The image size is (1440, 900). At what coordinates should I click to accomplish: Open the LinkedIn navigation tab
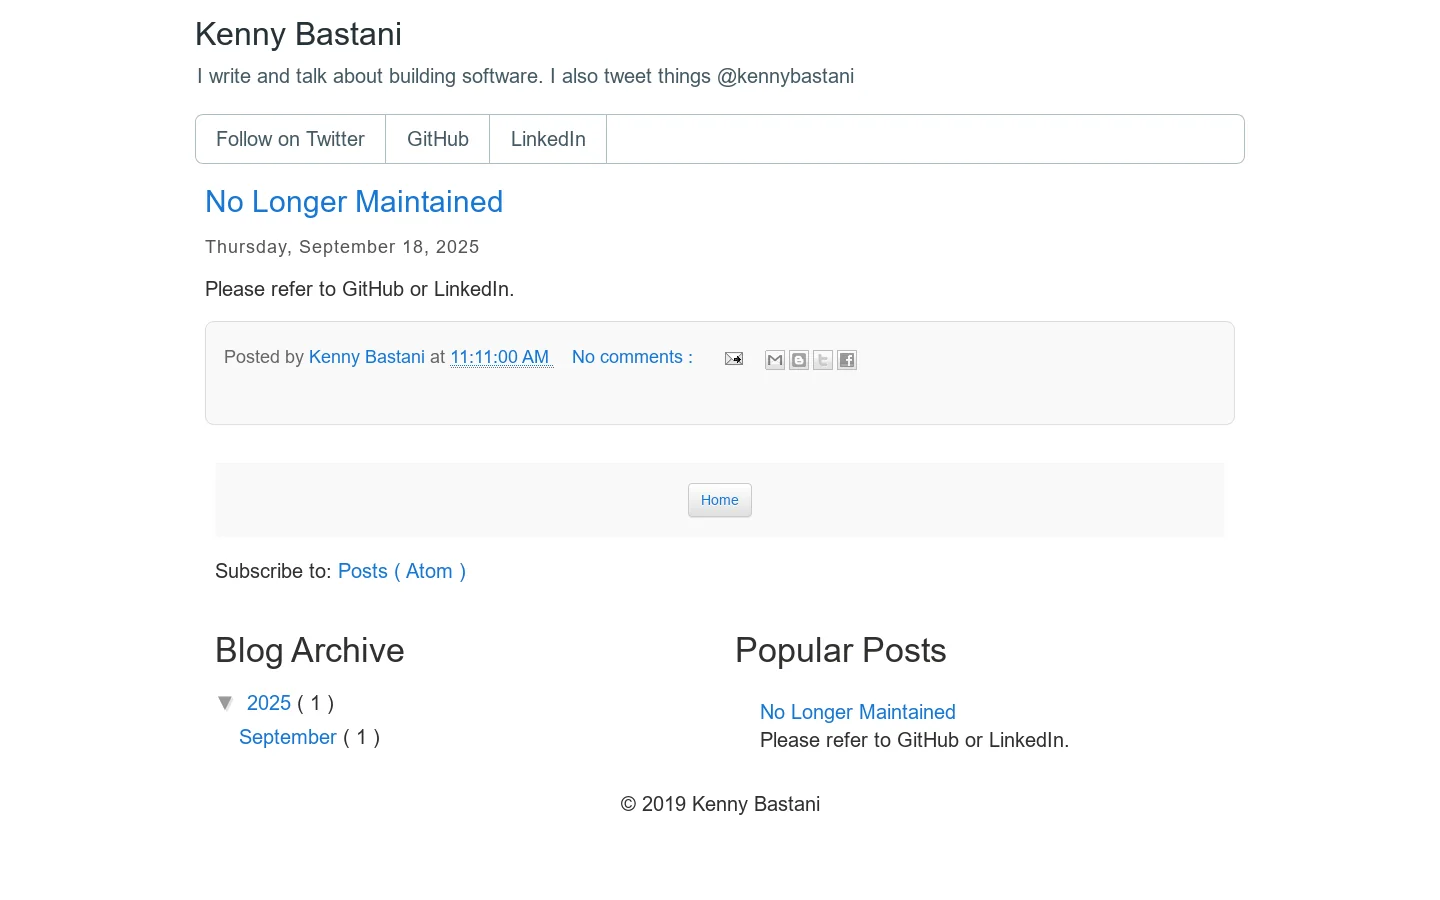pyautogui.click(x=548, y=139)
